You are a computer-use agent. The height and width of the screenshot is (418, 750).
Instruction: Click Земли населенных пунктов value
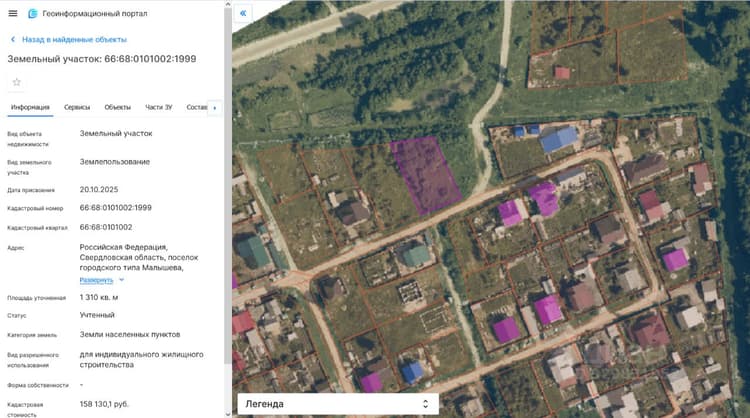(130, 334)
